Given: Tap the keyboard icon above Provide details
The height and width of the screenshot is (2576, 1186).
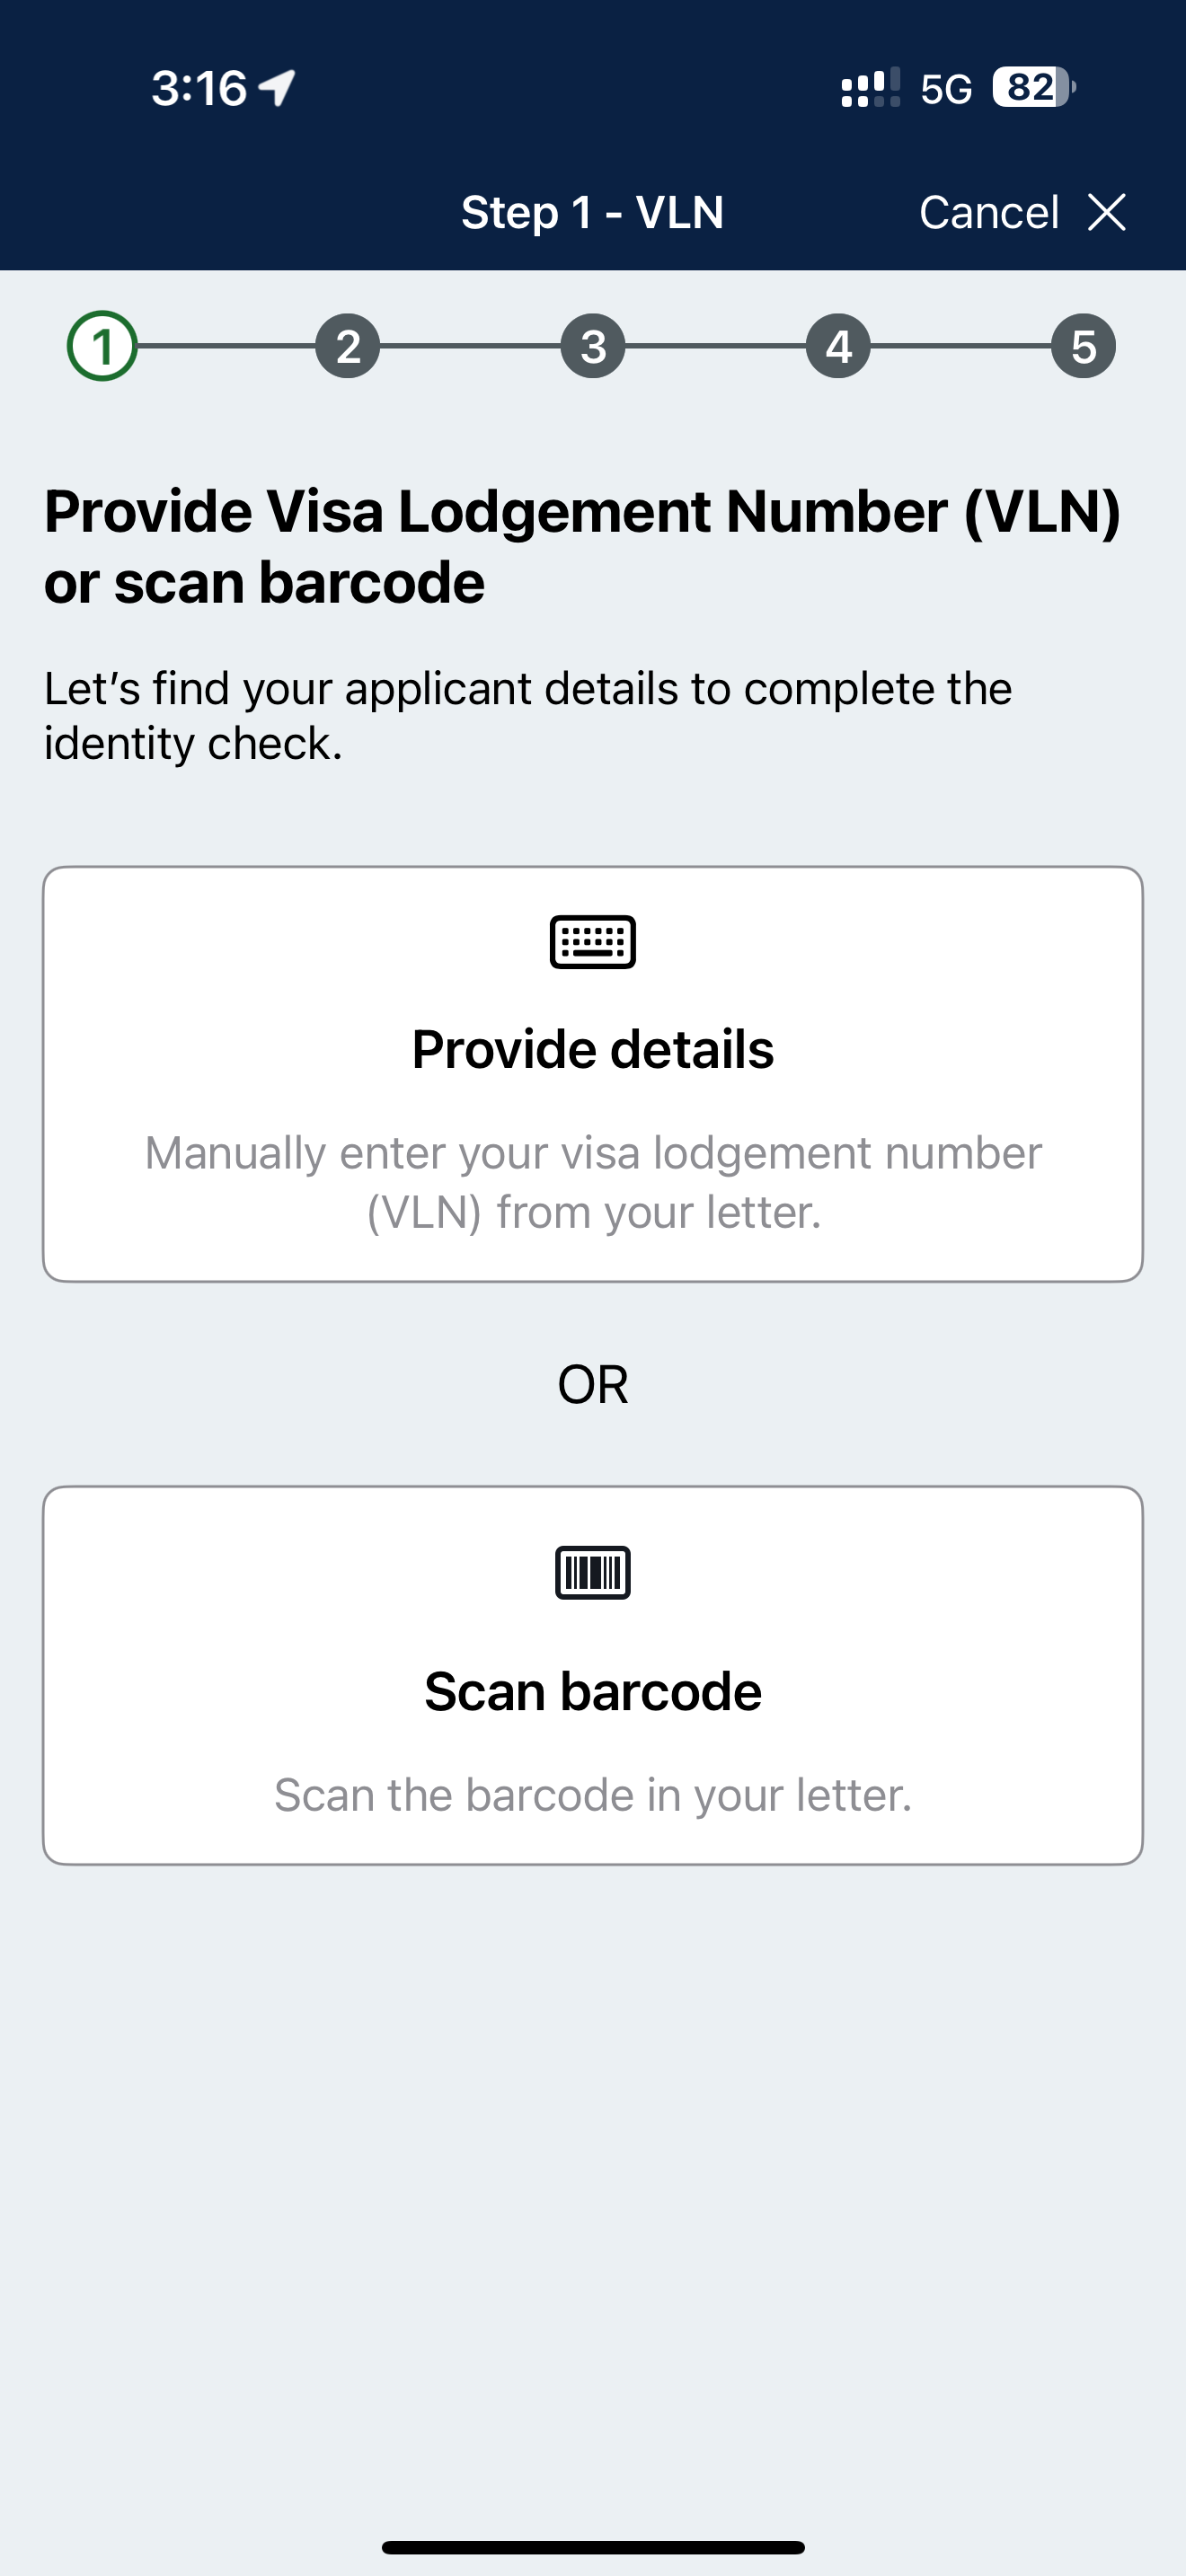Looking at the screenshot, I should click(x=593, y=941).
